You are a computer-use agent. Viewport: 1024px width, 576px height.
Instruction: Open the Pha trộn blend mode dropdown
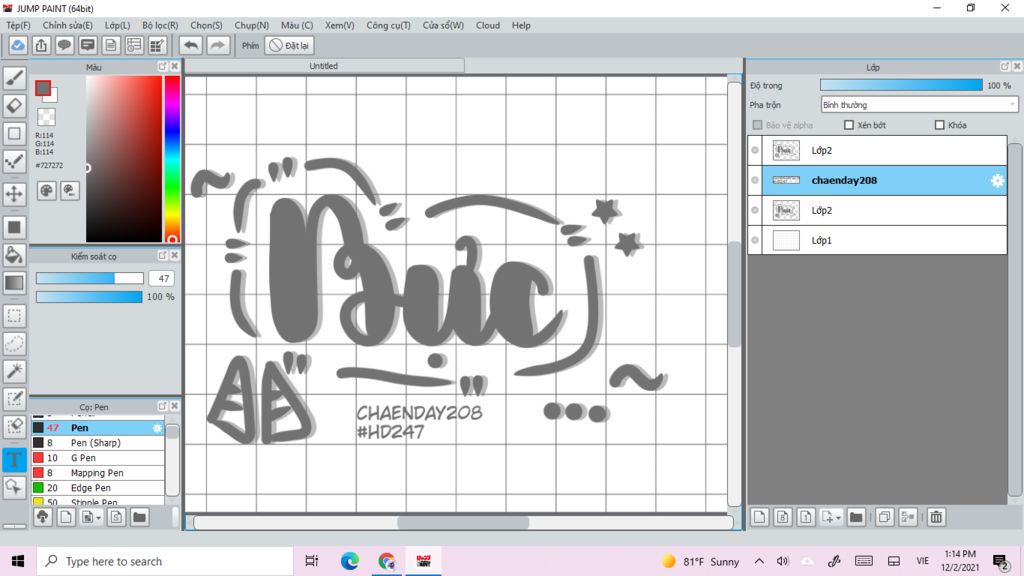tap(919, 104)
